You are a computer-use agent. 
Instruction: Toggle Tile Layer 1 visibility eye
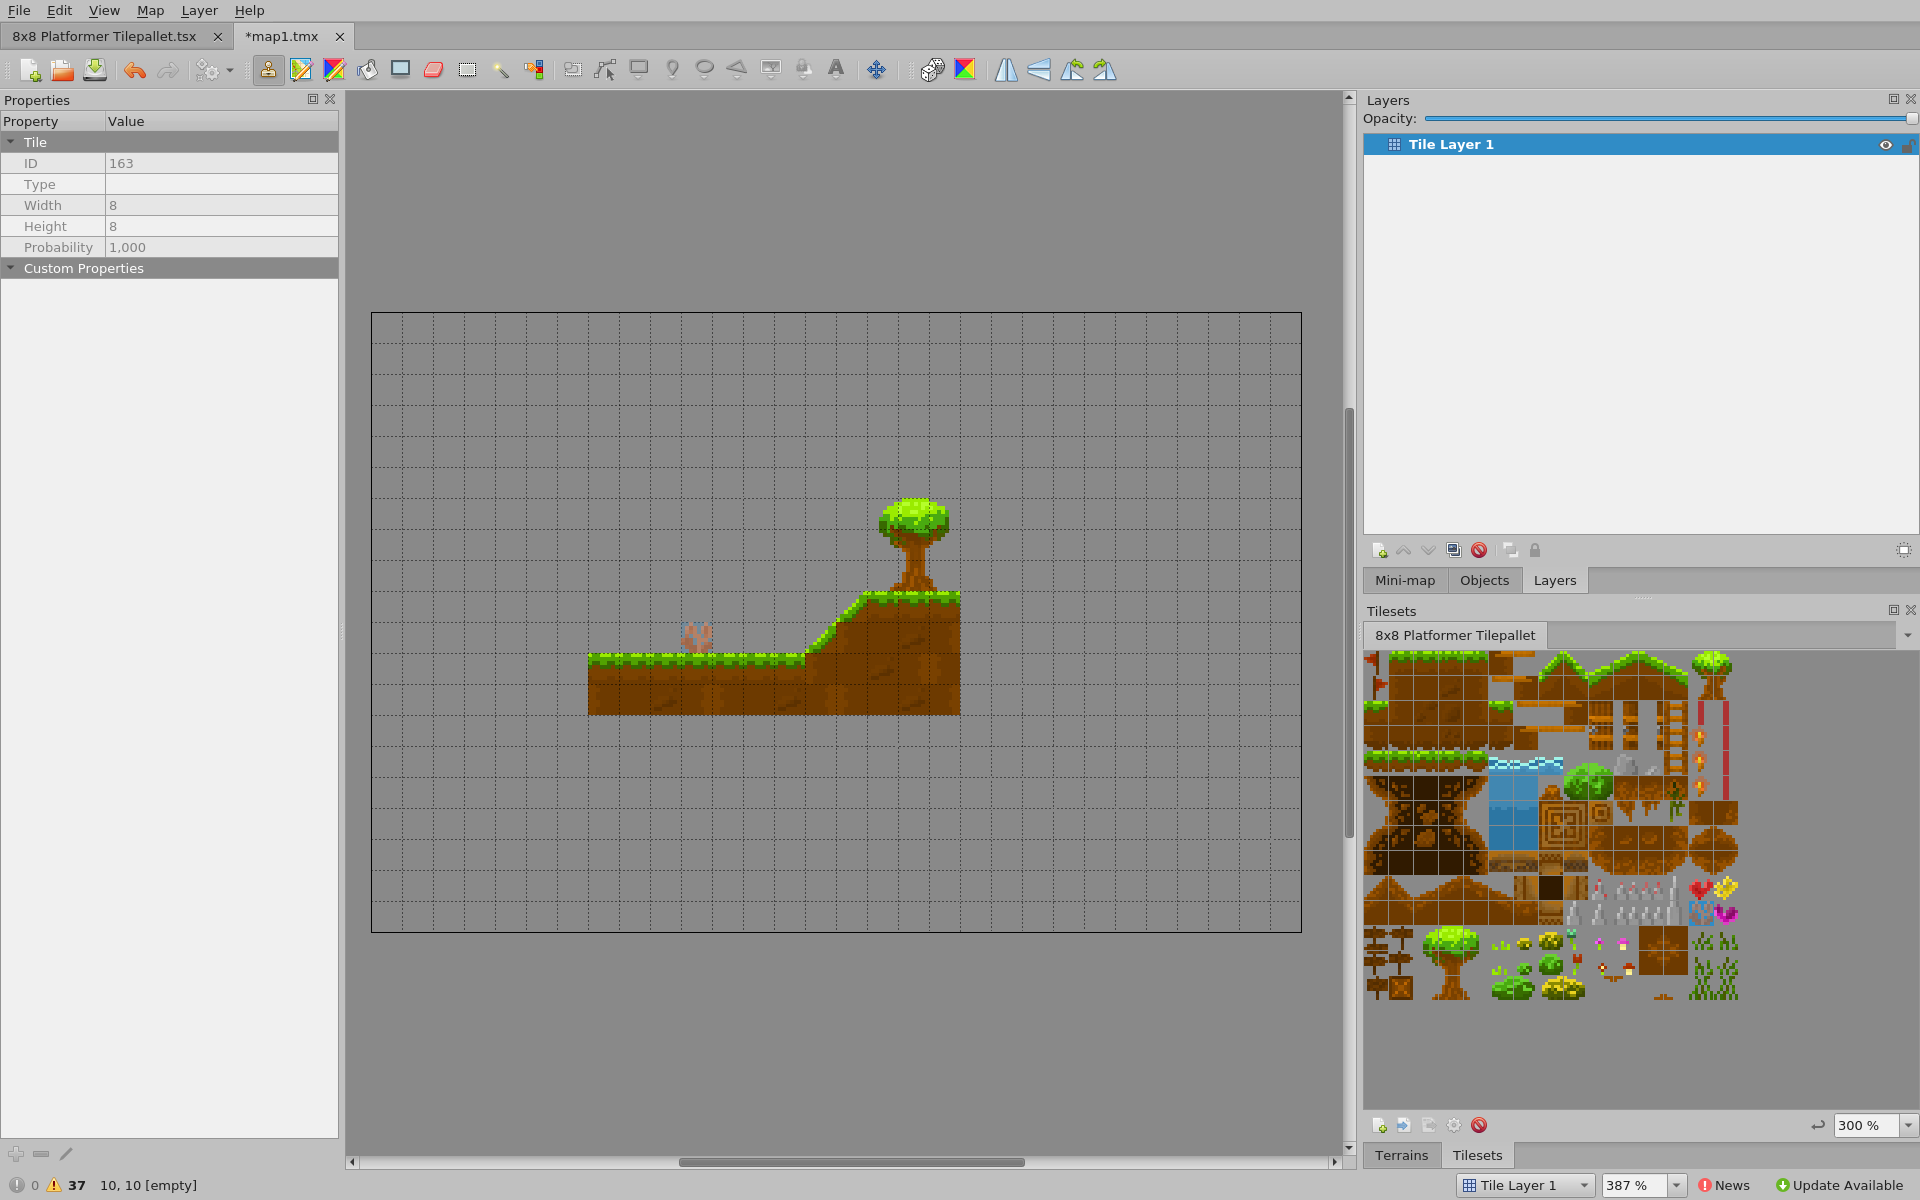pos(1885,145)
